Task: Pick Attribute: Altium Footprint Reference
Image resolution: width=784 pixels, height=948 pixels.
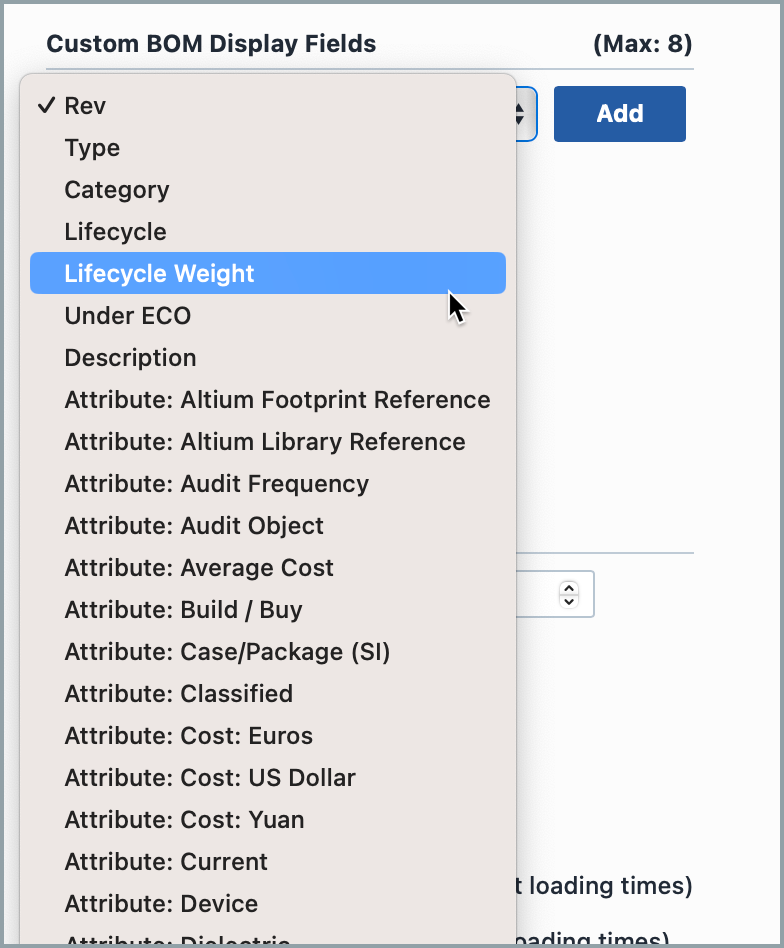Action: (277, 400)
